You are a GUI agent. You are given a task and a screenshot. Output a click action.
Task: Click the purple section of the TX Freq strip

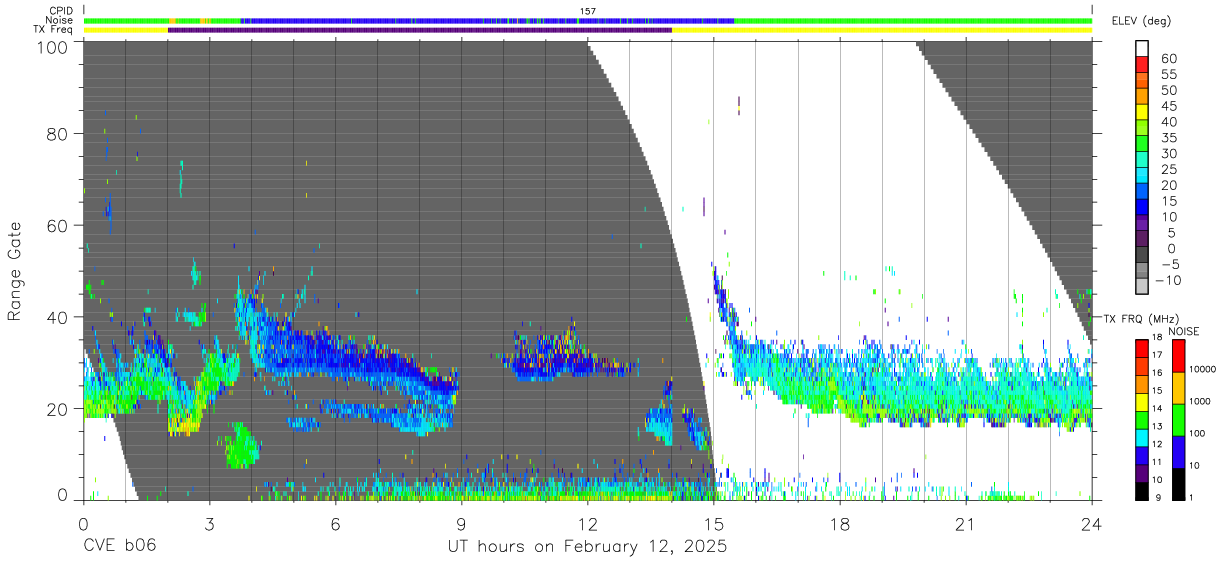click(420, 30)
